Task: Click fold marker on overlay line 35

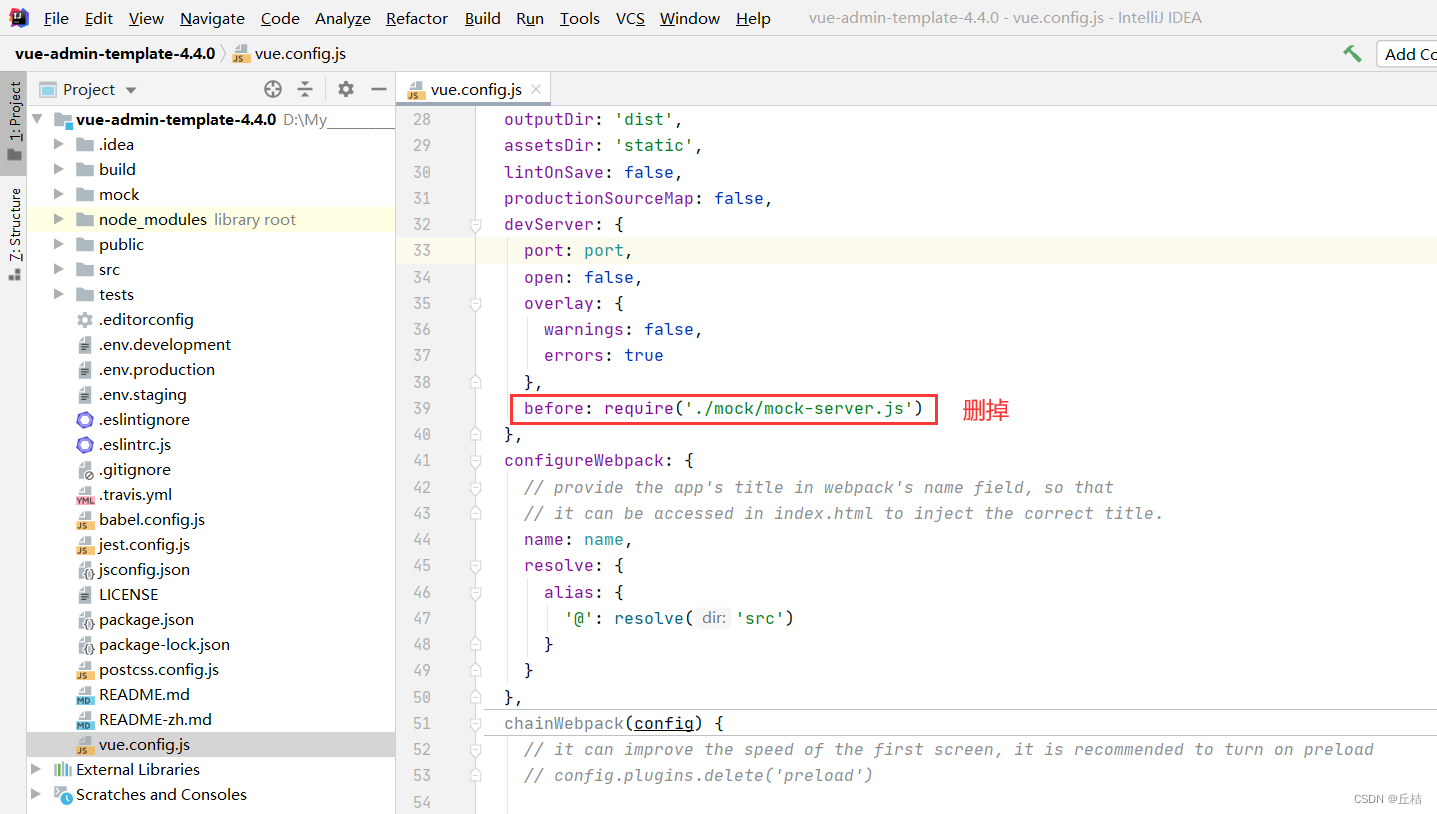Action: (x=476, y=303)
